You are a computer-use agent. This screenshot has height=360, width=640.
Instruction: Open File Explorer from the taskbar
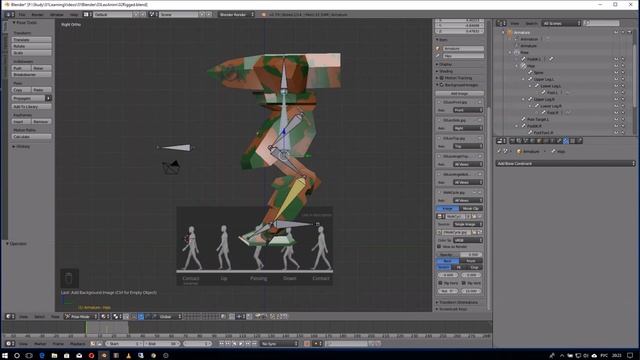pos(54,356)
